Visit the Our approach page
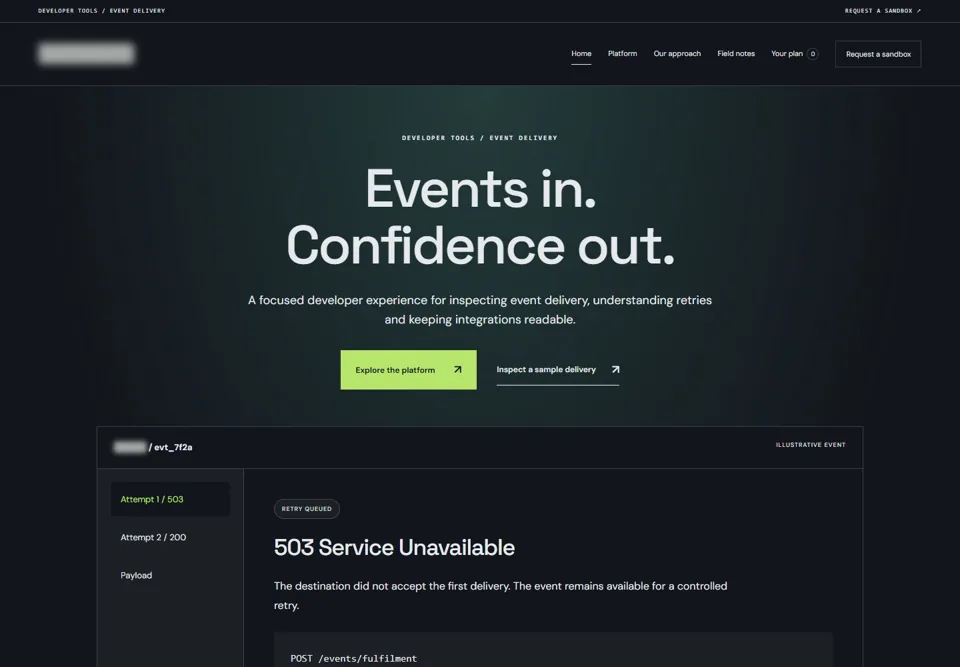The width and height of the screenshot is (960, 667). 677,54
